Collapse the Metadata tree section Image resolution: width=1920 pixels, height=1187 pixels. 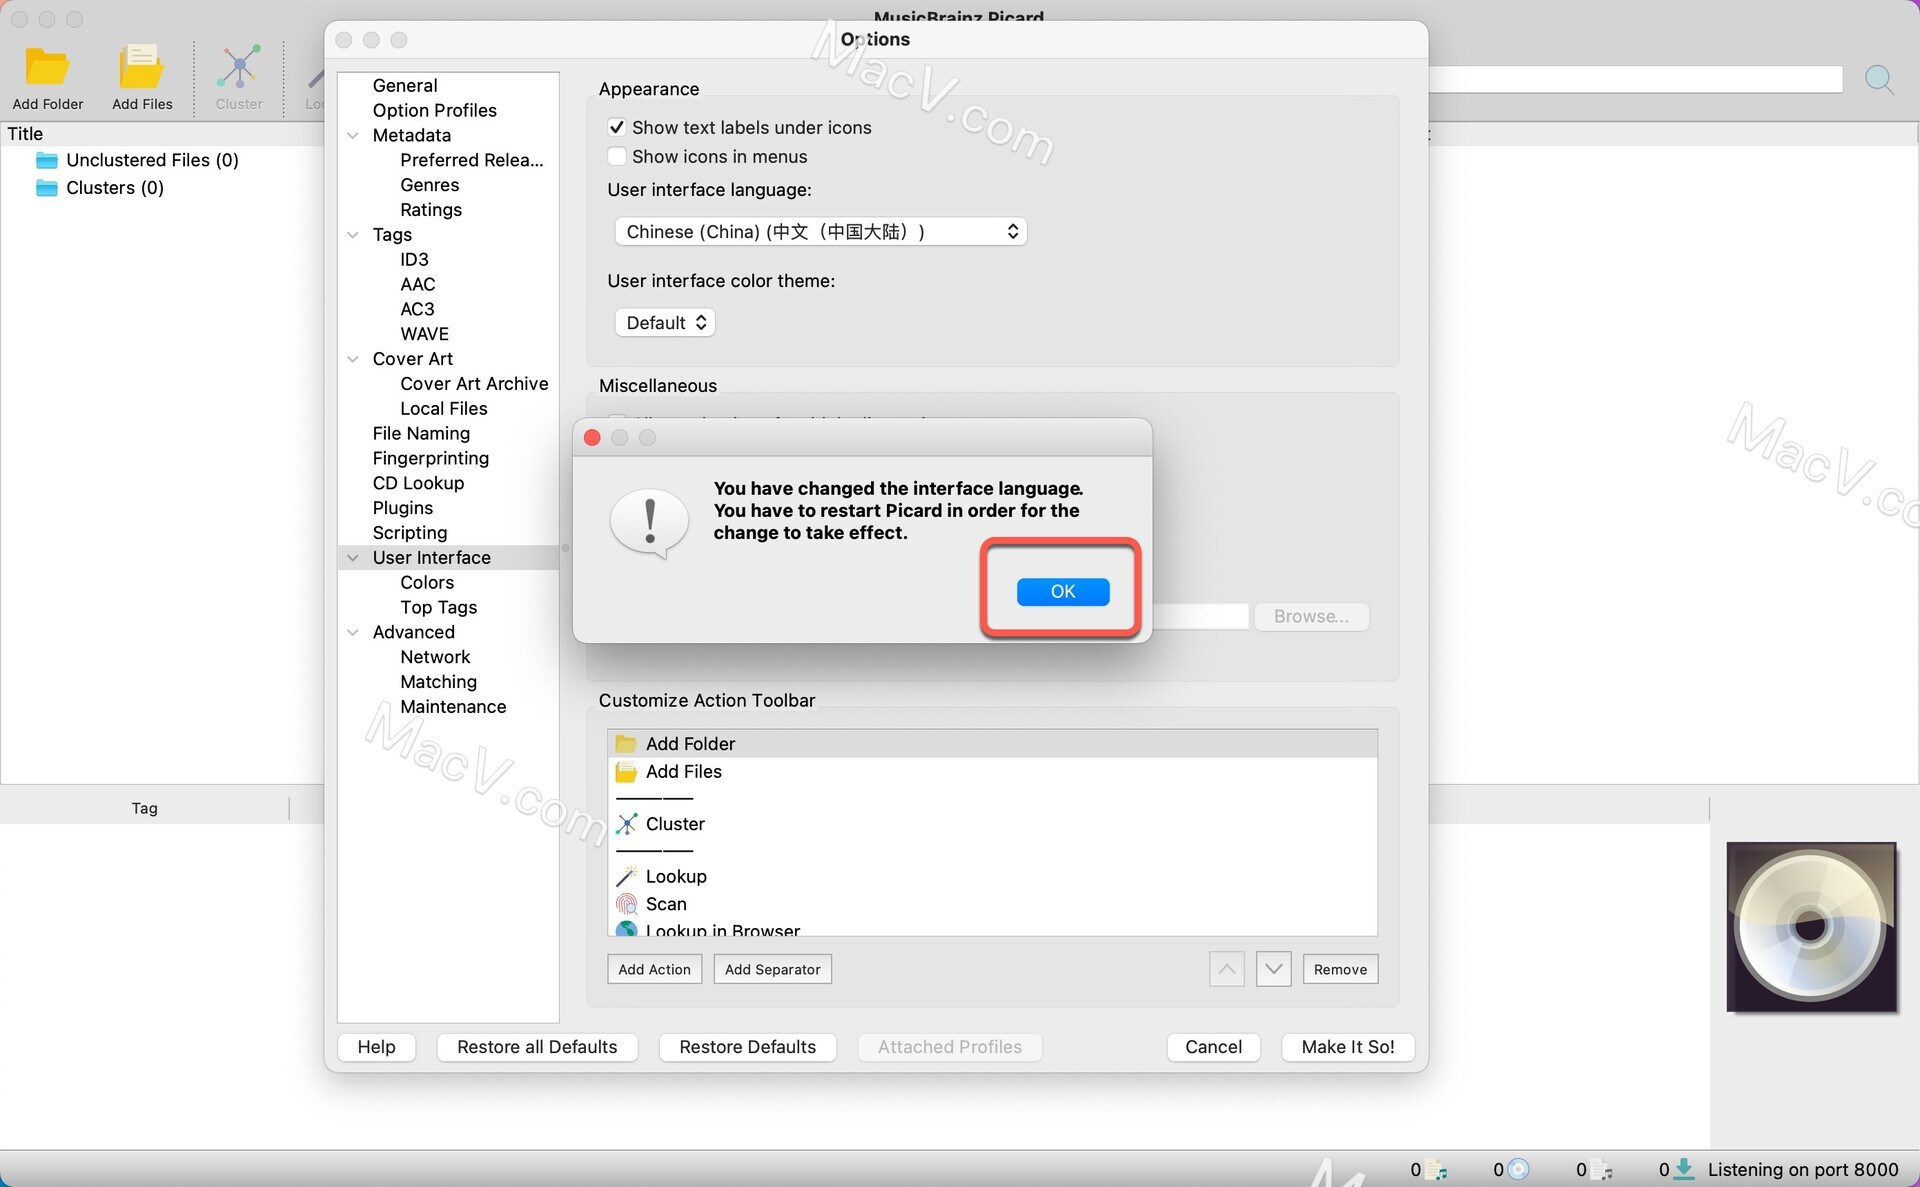tap(353, 135)
